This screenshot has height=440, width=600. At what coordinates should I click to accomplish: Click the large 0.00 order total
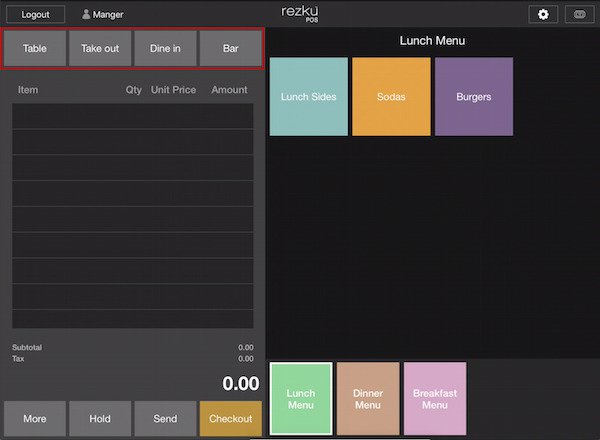(241, 383)
